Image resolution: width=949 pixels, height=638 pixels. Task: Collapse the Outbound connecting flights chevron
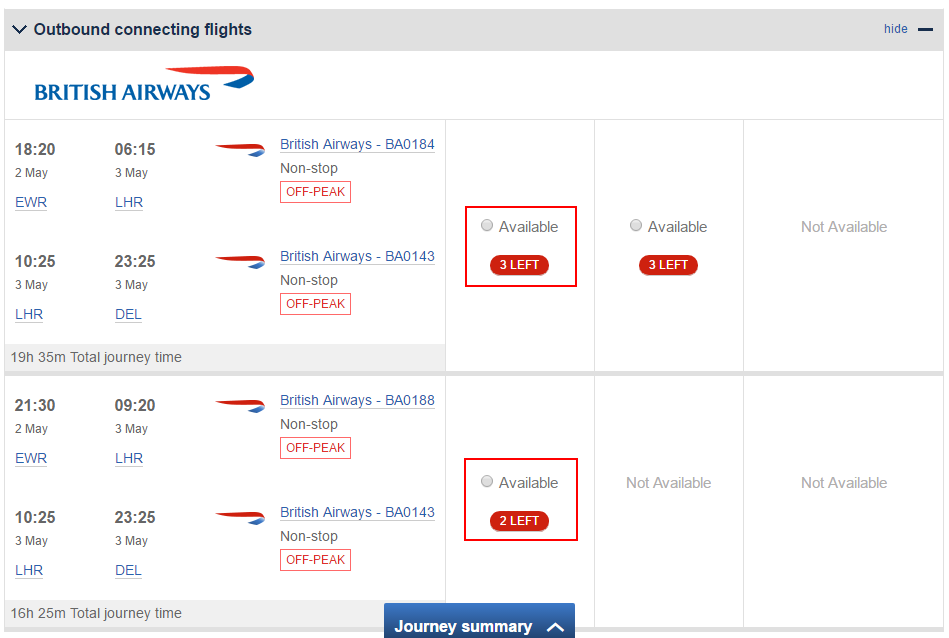pyautogui.click(x=19, y=29)
